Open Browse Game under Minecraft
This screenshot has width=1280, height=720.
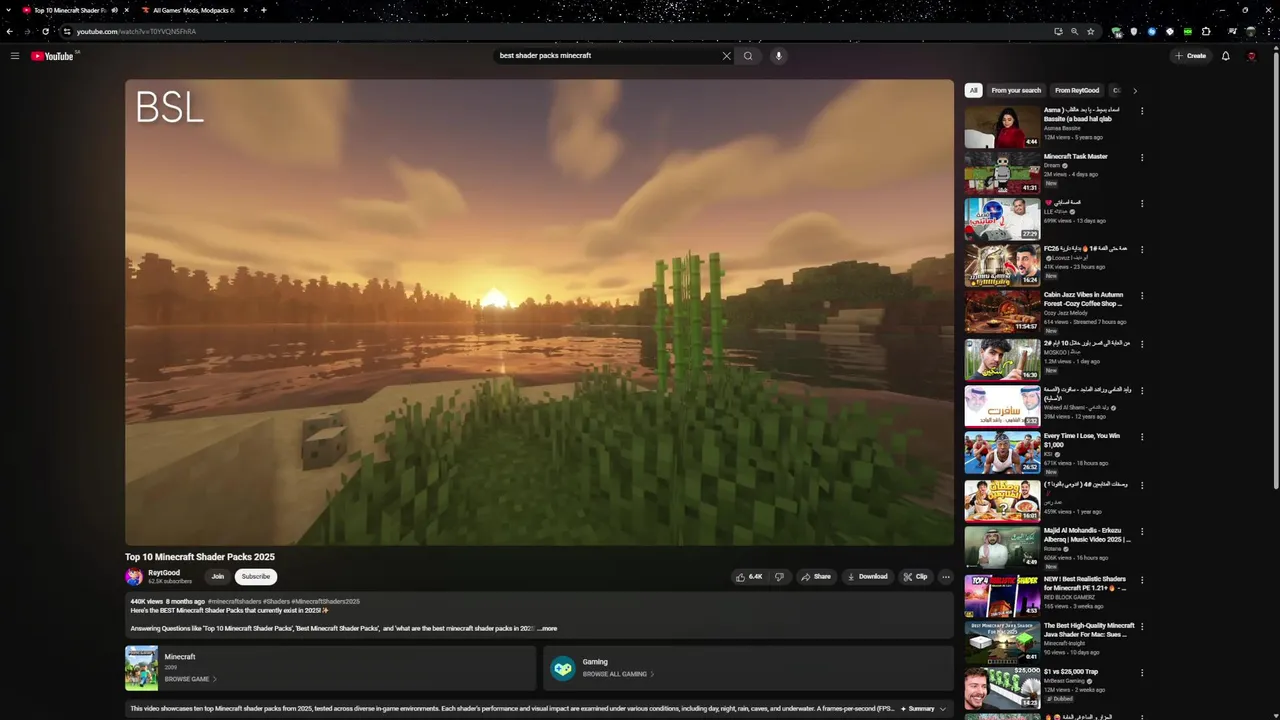coord(190,679)
